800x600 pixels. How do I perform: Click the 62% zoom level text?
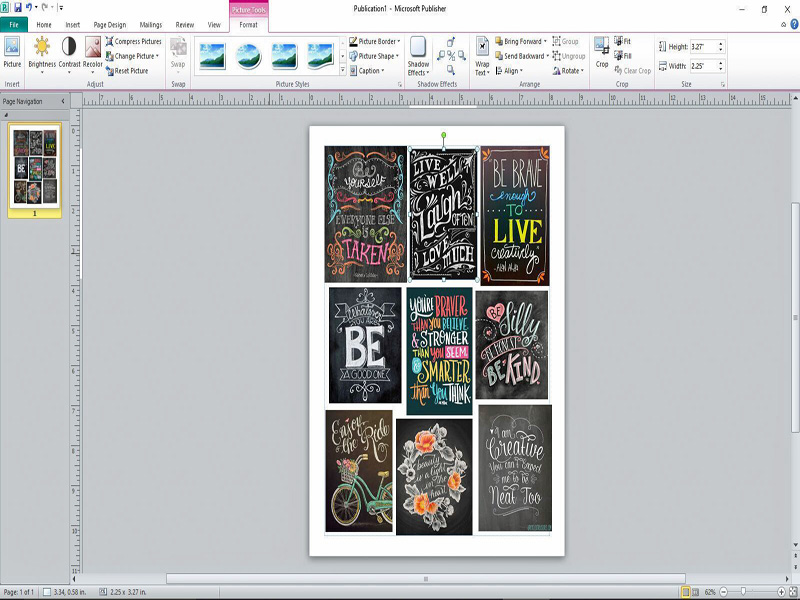pos(710,592)
